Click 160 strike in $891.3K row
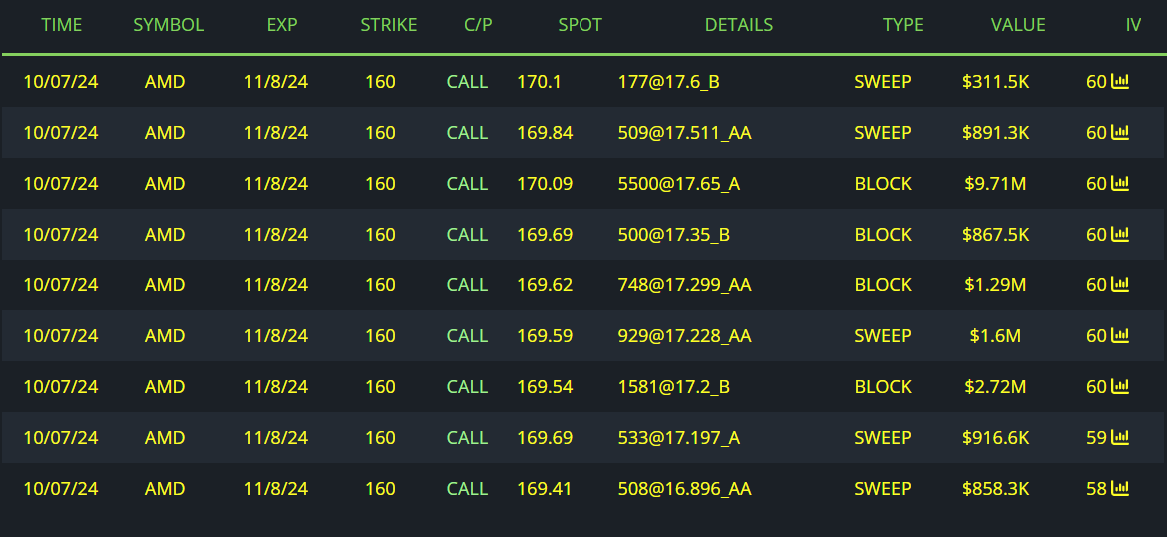Viewport: 1167px width, 537px height. pyautogui.click(x=380, y=132)
